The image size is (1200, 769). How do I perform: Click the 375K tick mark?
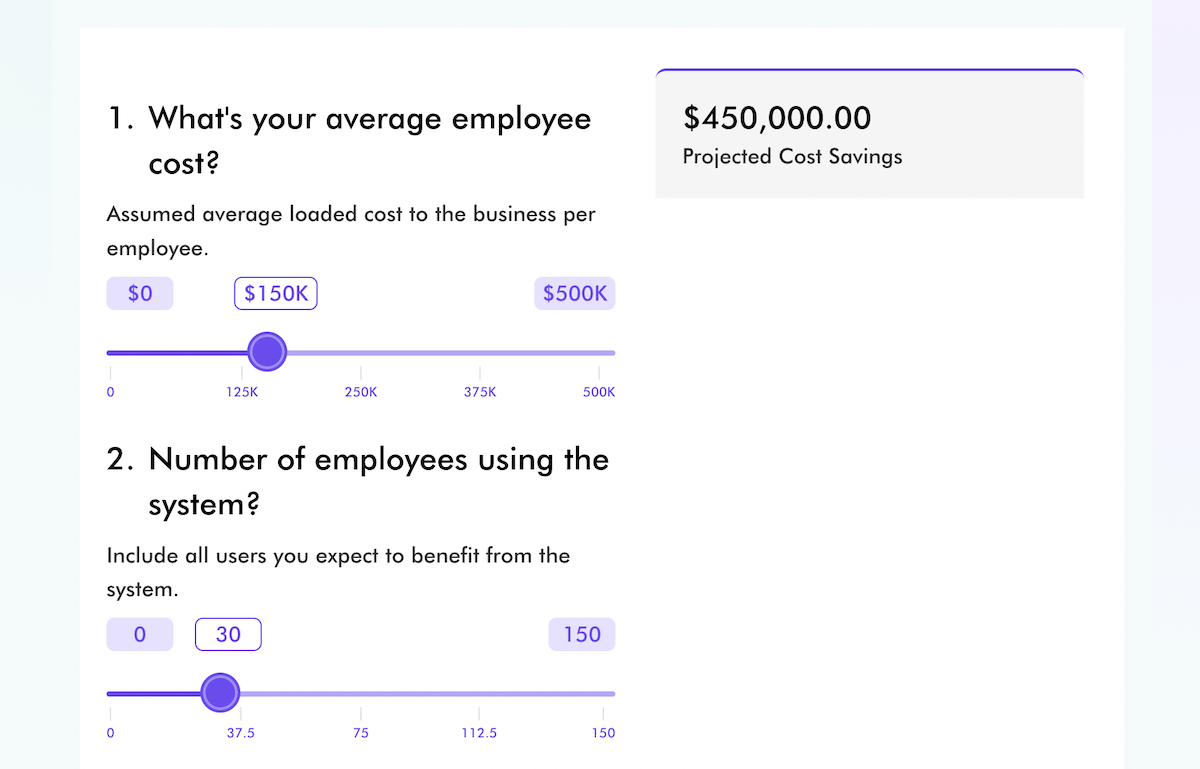tap(479, 392)
